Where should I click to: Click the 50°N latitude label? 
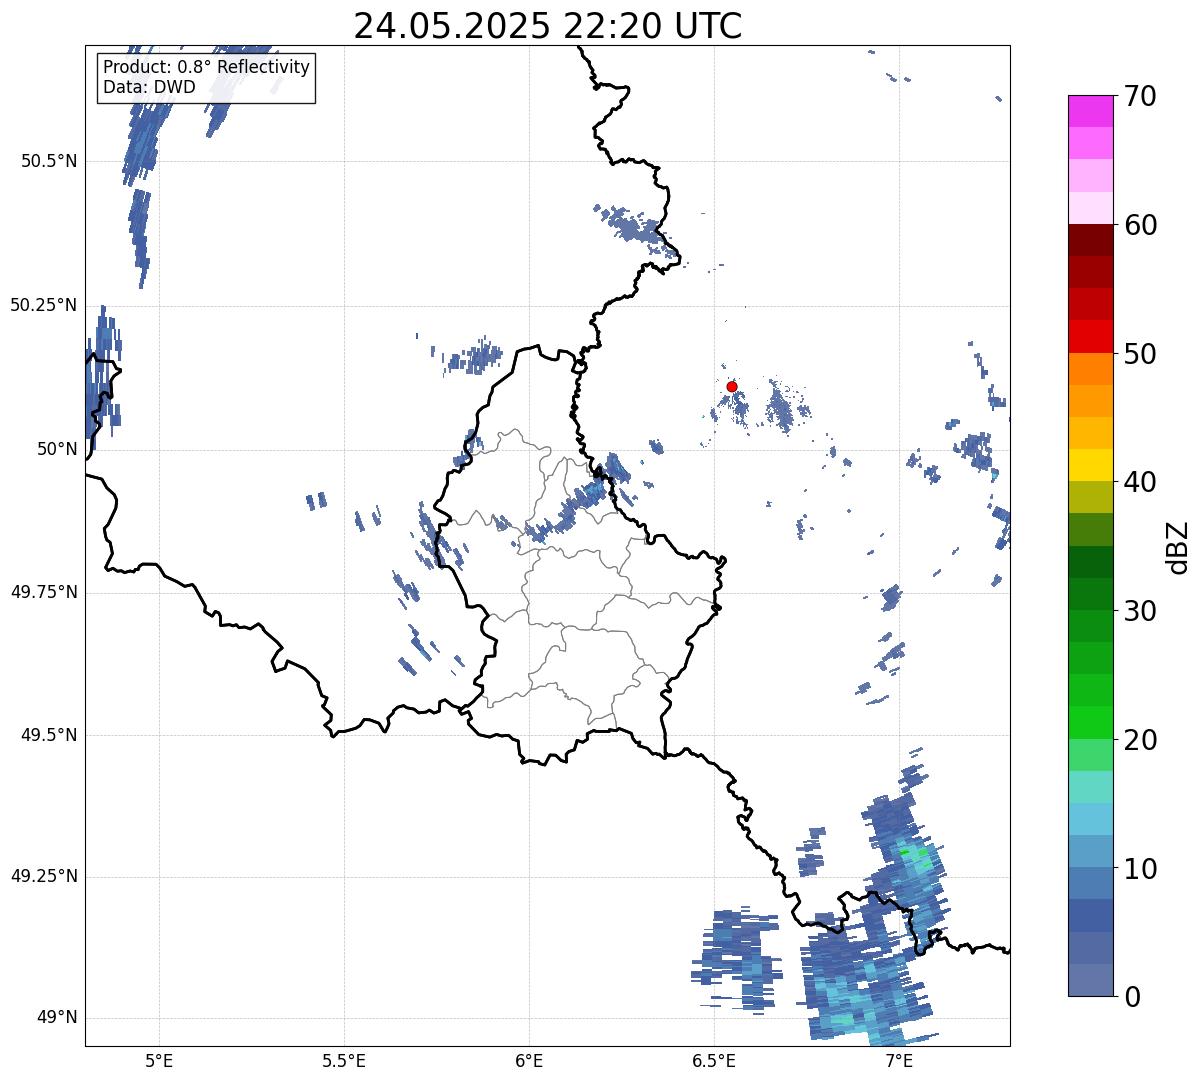(x=58, y=449)
